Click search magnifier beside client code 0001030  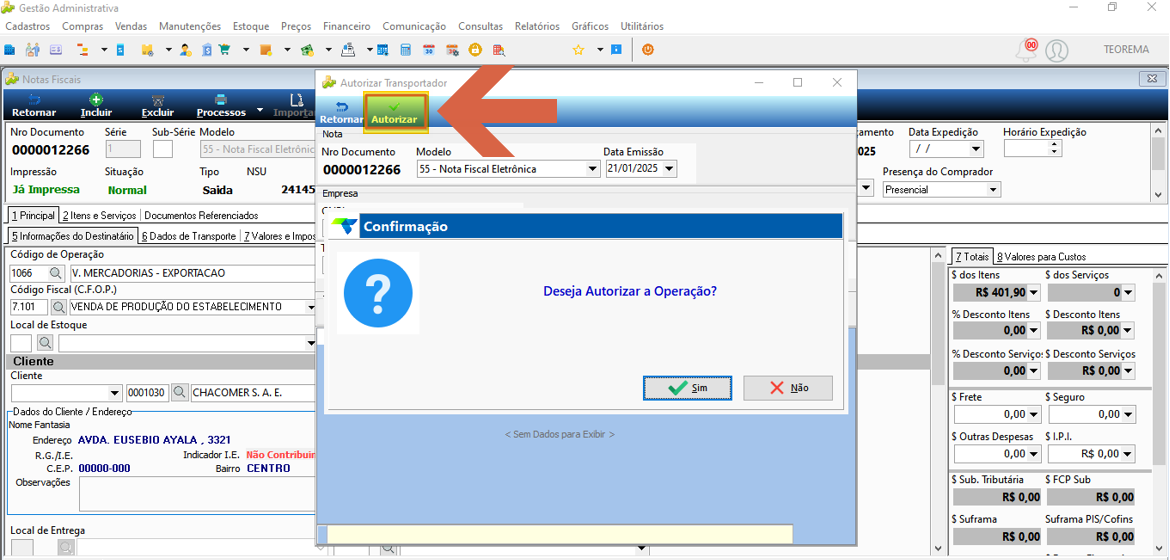(x=179, y=392)
